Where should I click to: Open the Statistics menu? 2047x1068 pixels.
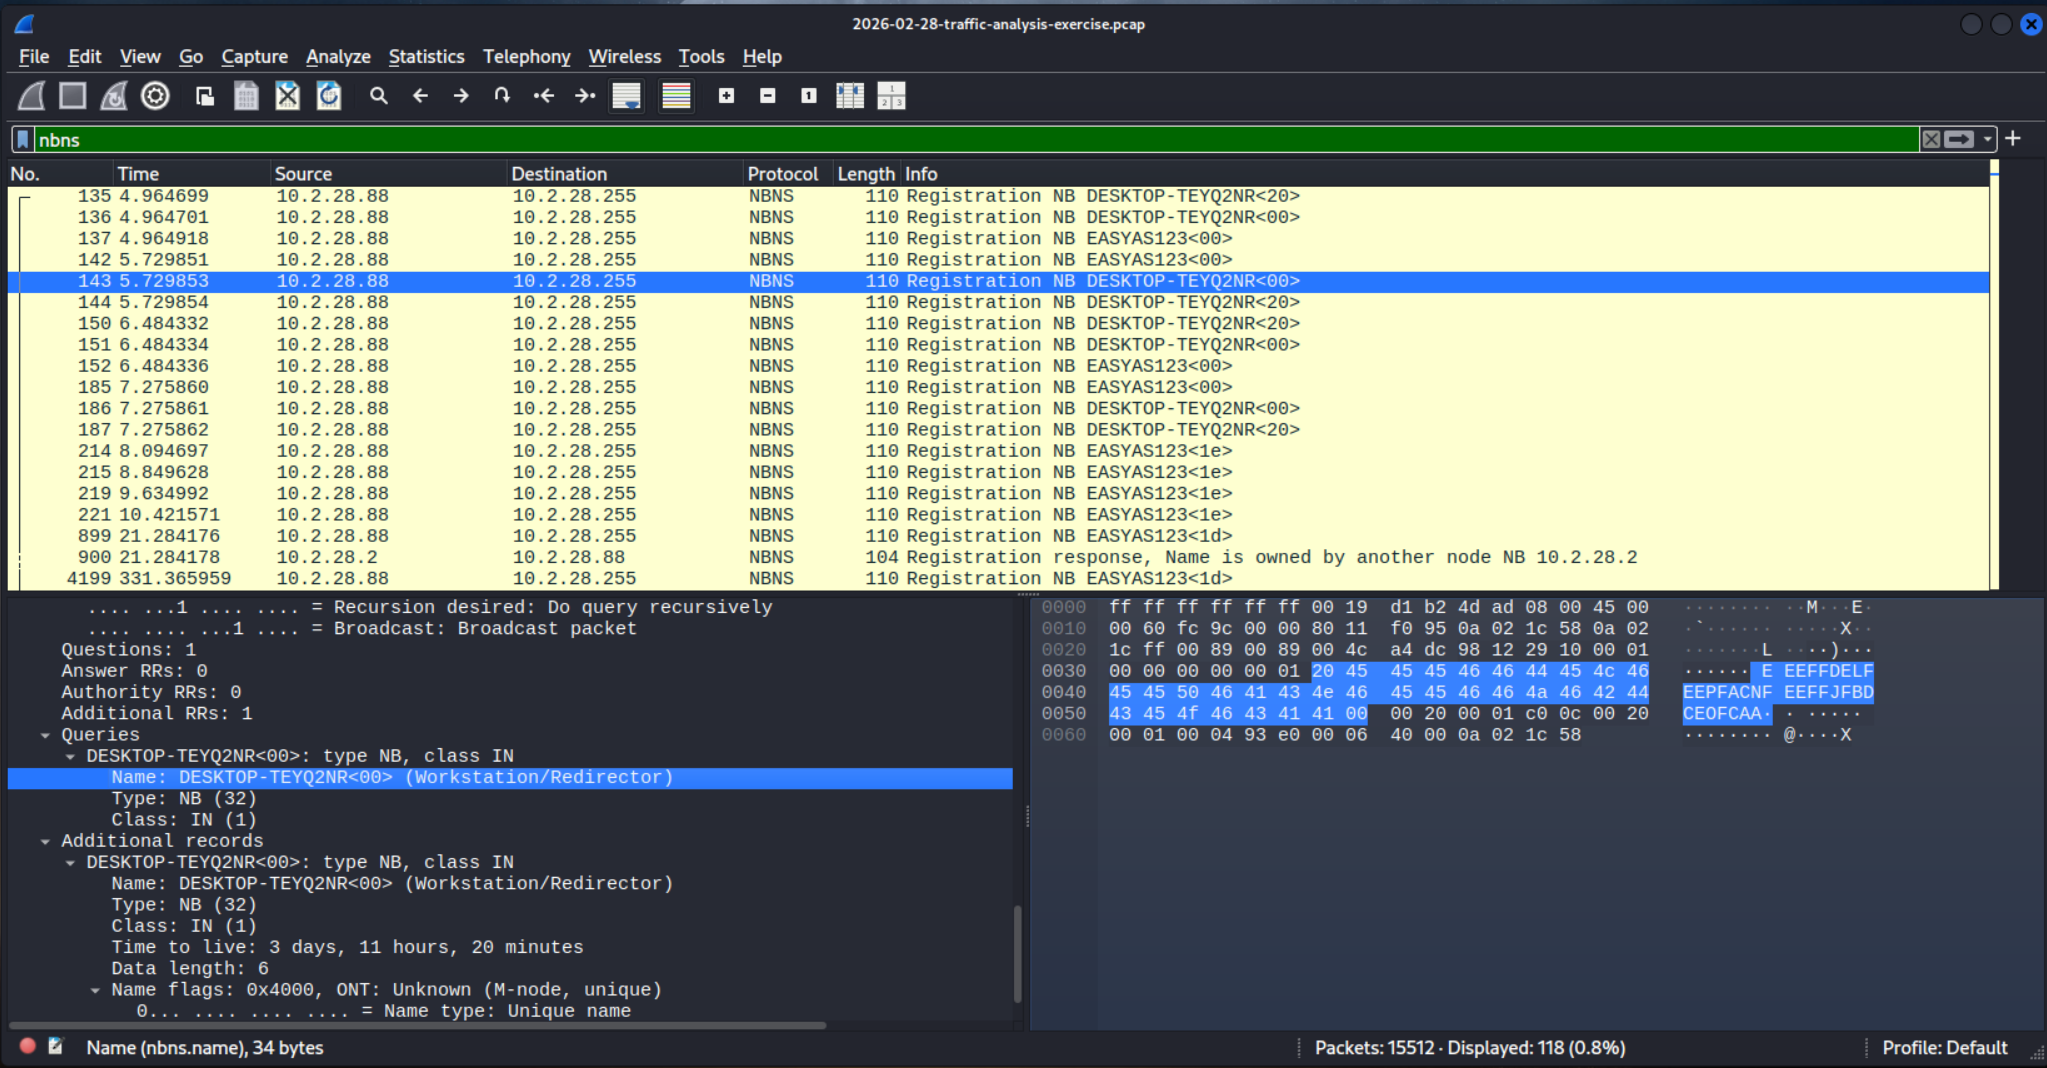(426, 57)
